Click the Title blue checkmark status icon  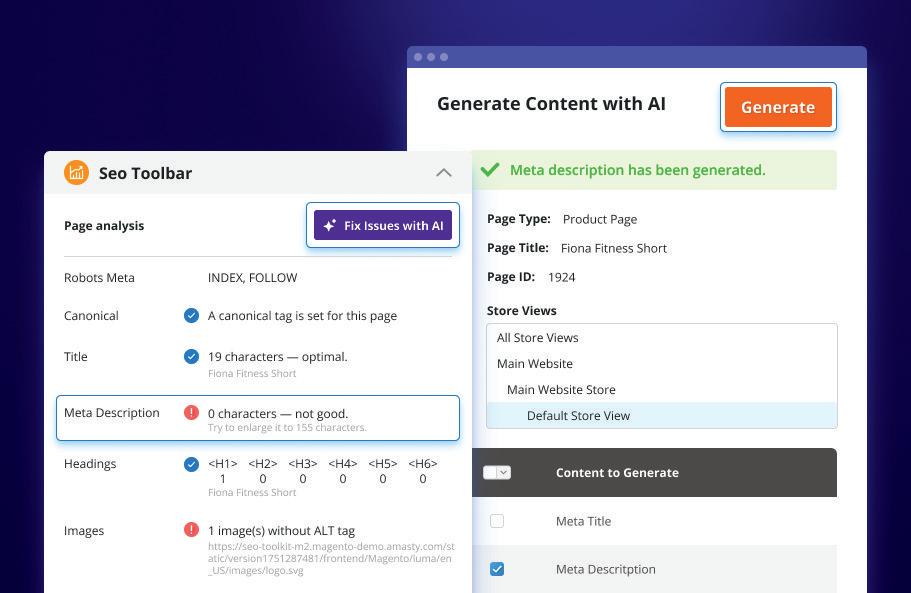pyautogui.click(x=191, y=357)
